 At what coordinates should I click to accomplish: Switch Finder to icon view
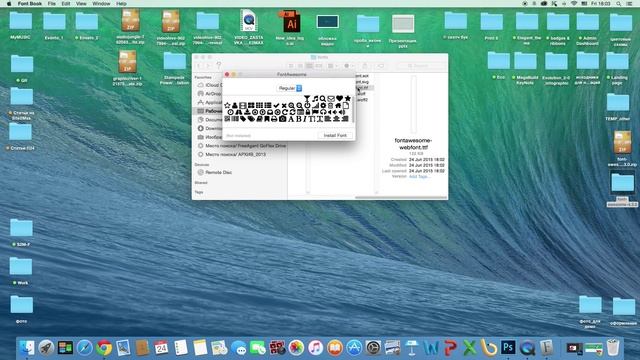pyautogui.click(x=291, y=66)
